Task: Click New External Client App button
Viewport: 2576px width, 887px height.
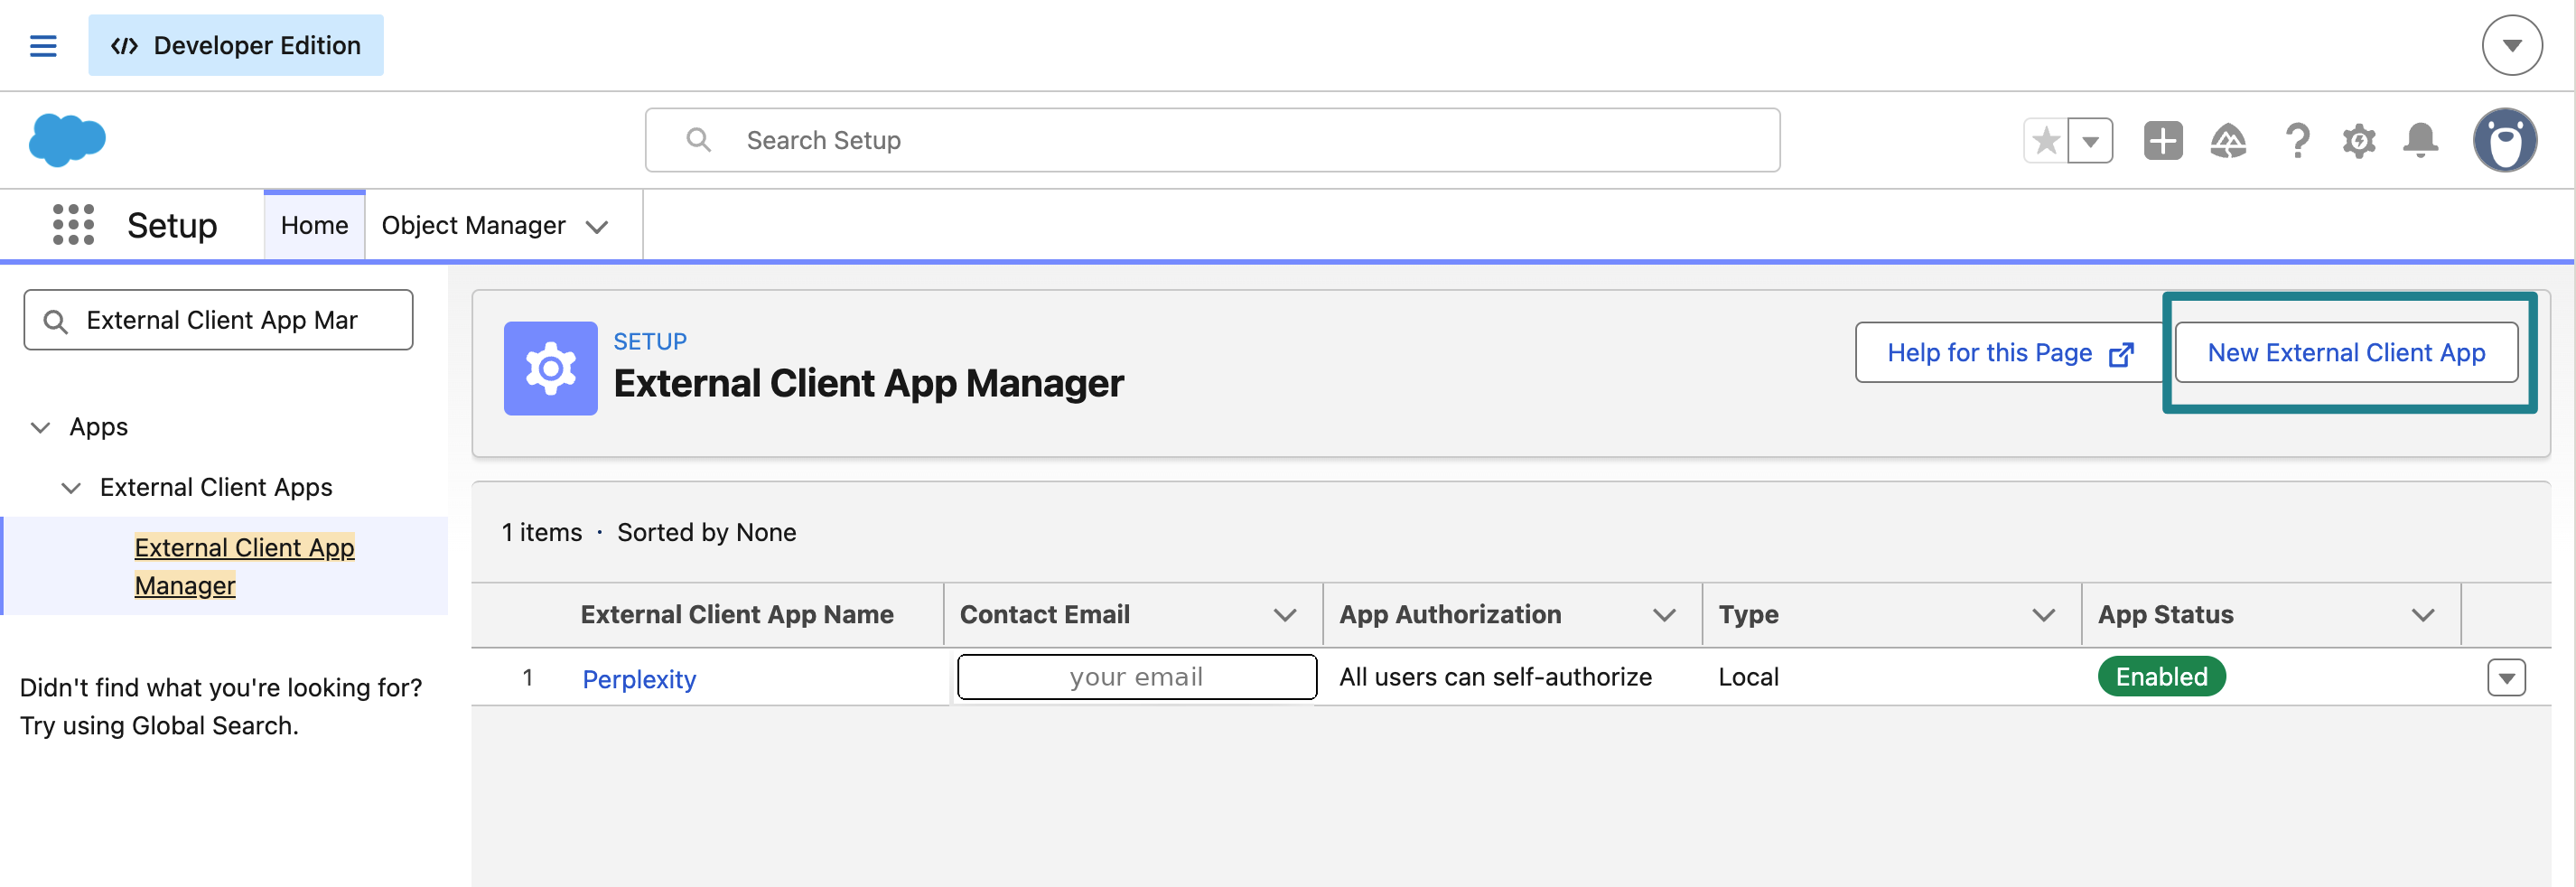Action: point(2346,352)
